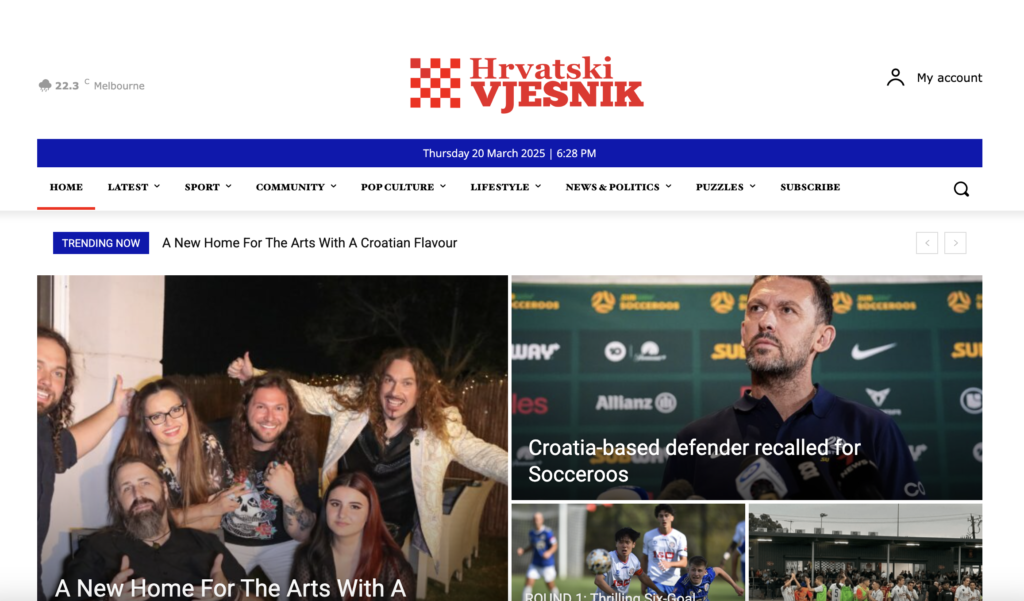Viewport: 1024px width, 601px height.
Task: Click the My account link text
Action: point(949,78)
